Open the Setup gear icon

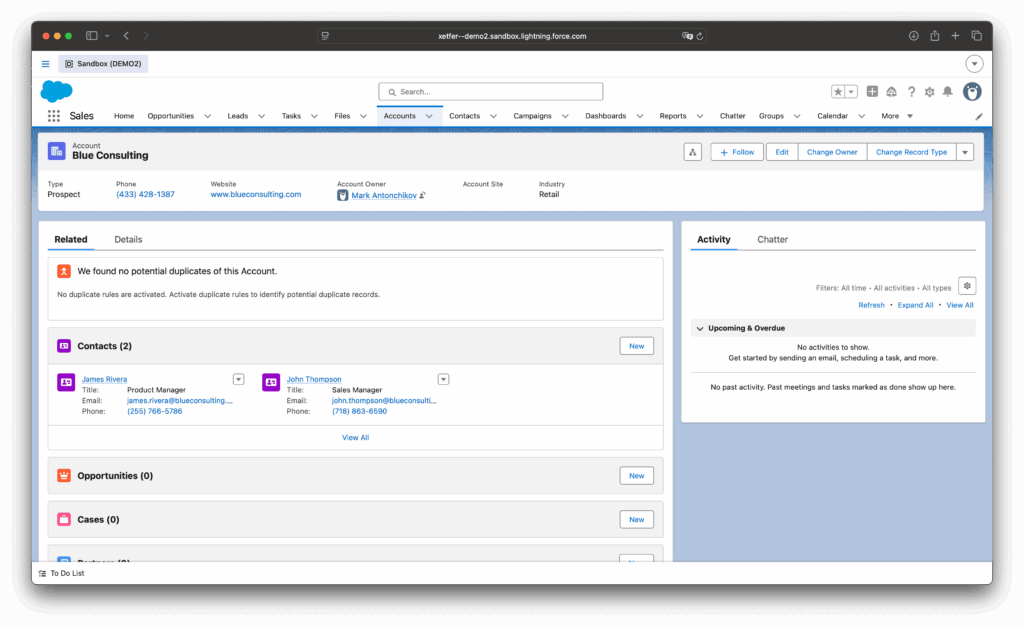[929, 92]
